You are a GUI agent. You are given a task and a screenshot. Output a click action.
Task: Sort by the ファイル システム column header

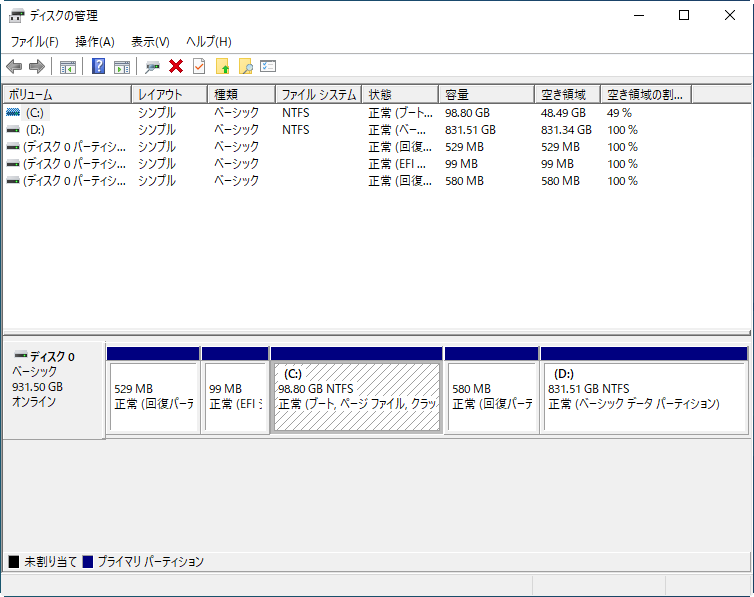(x=319, y=94)
